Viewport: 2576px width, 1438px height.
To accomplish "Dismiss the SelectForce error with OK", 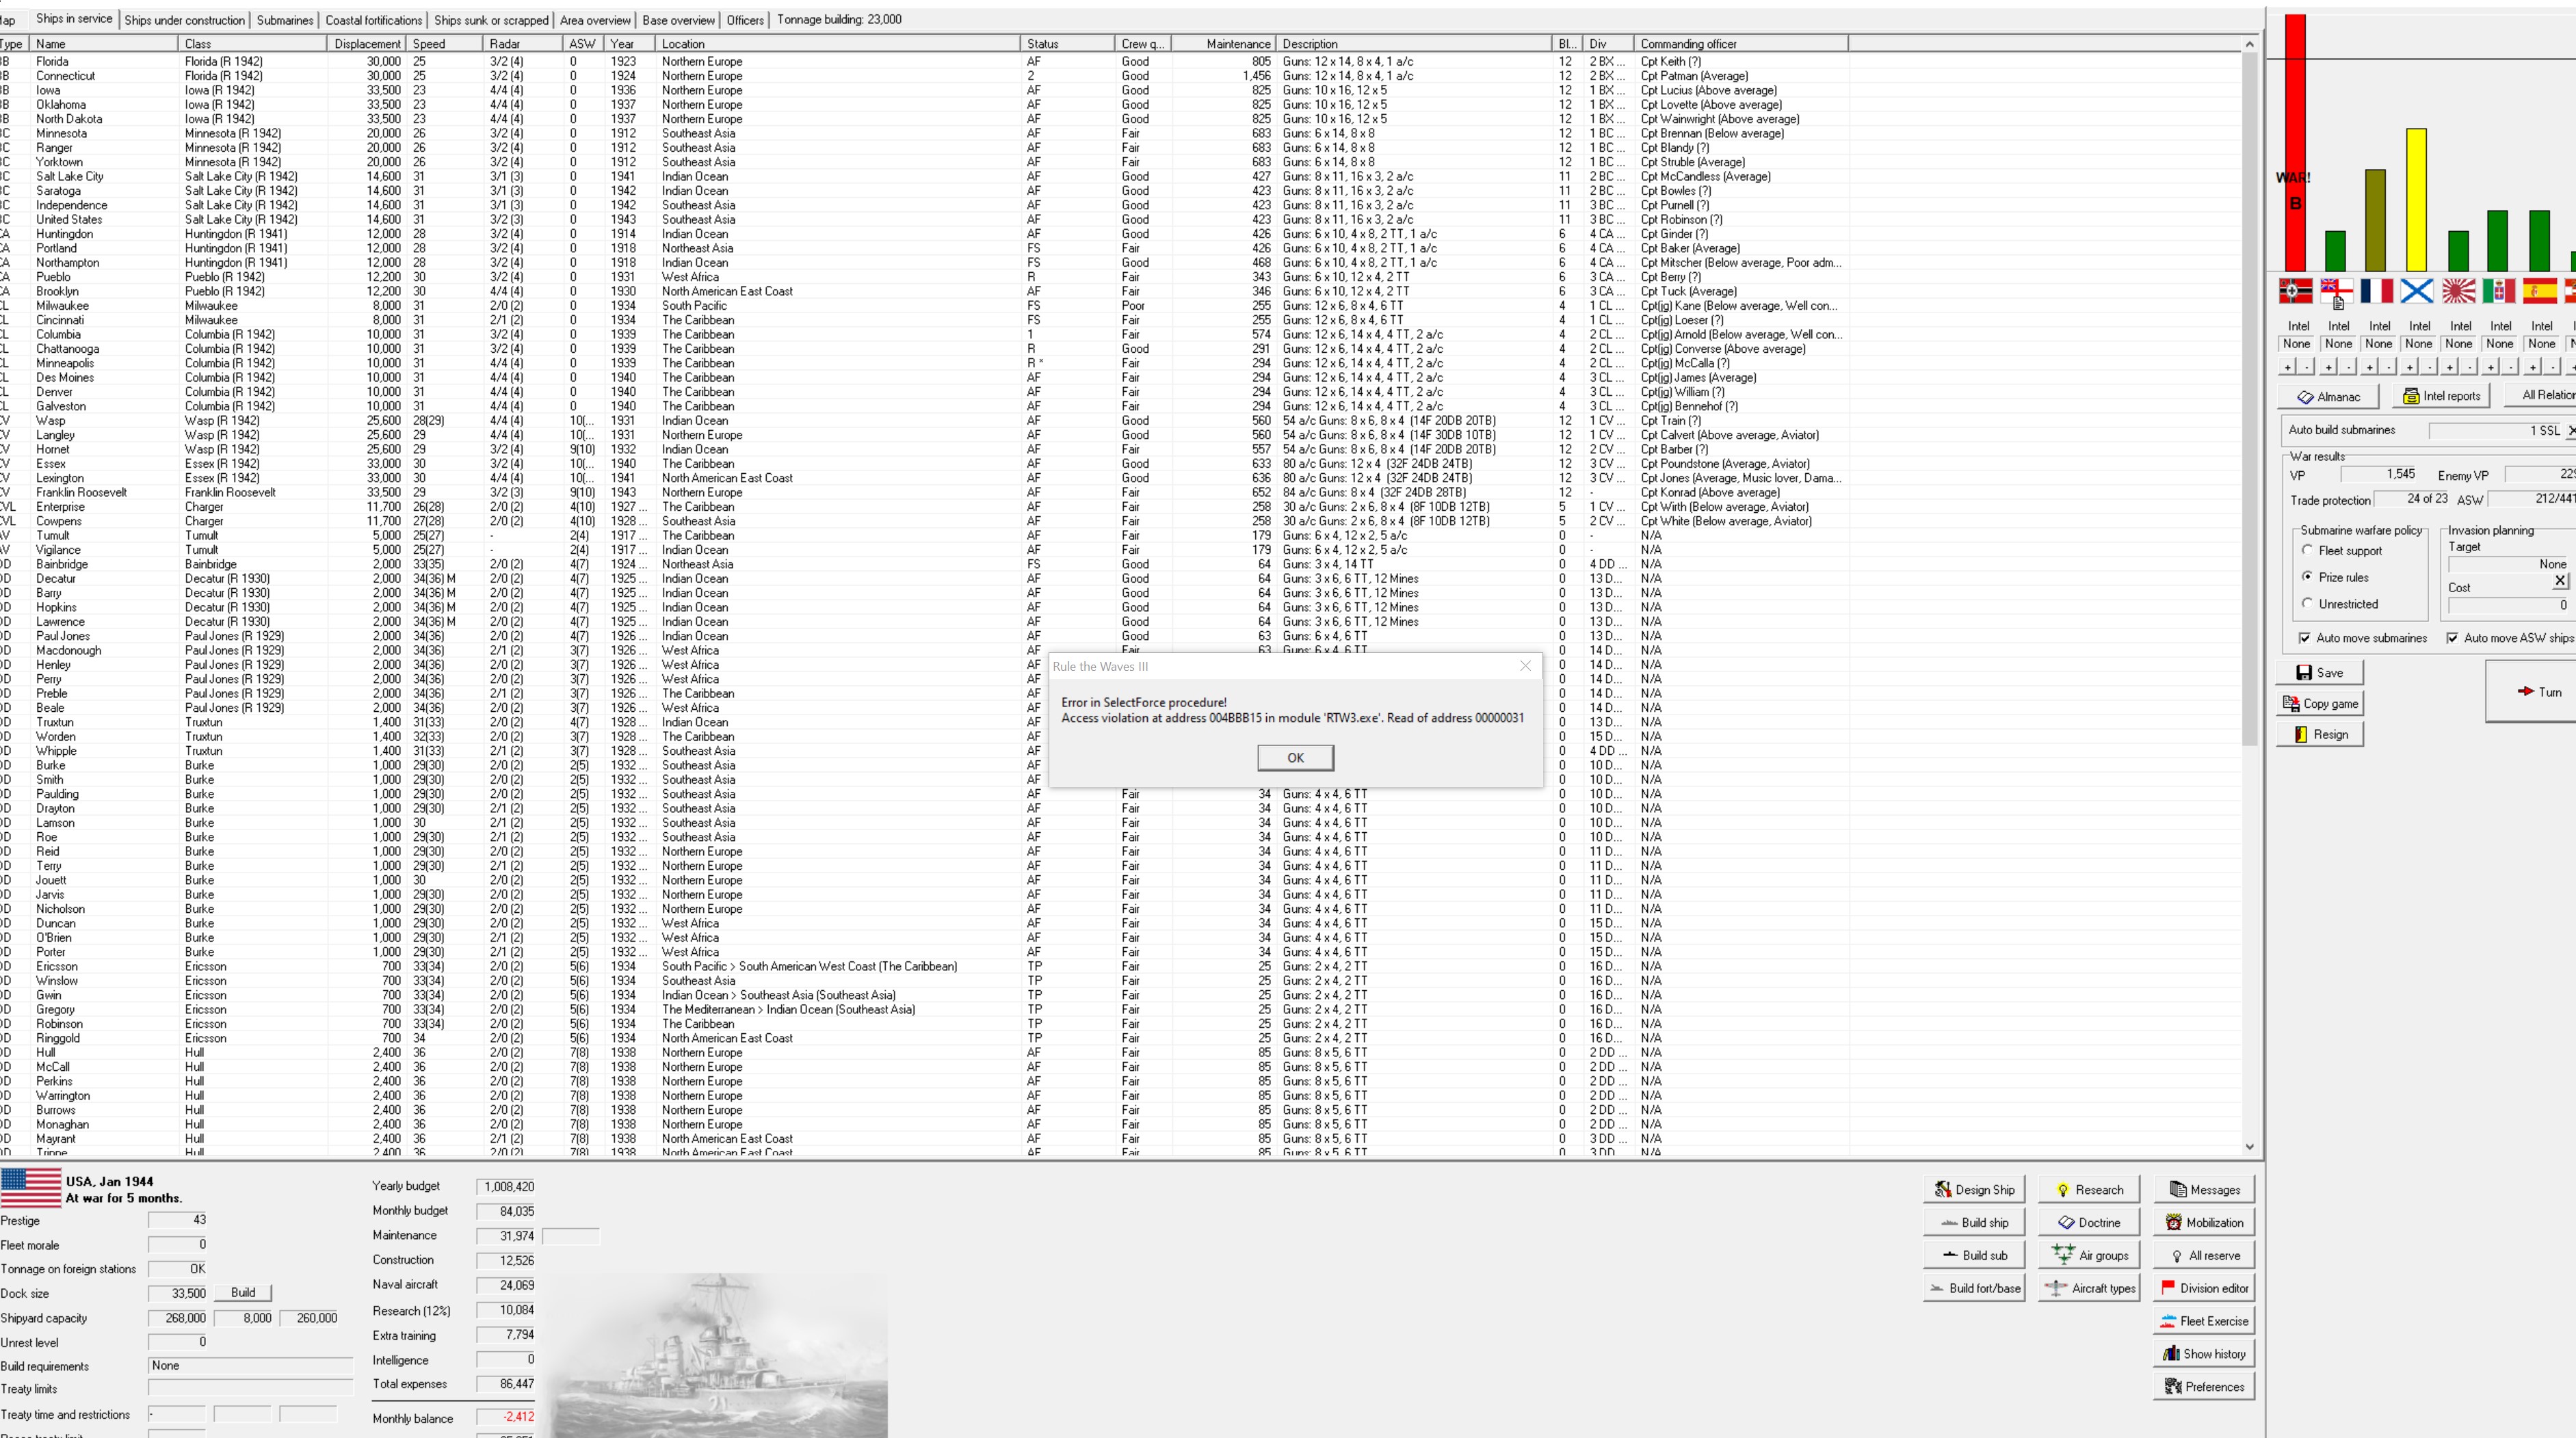I will click(x=1295, y=757).
